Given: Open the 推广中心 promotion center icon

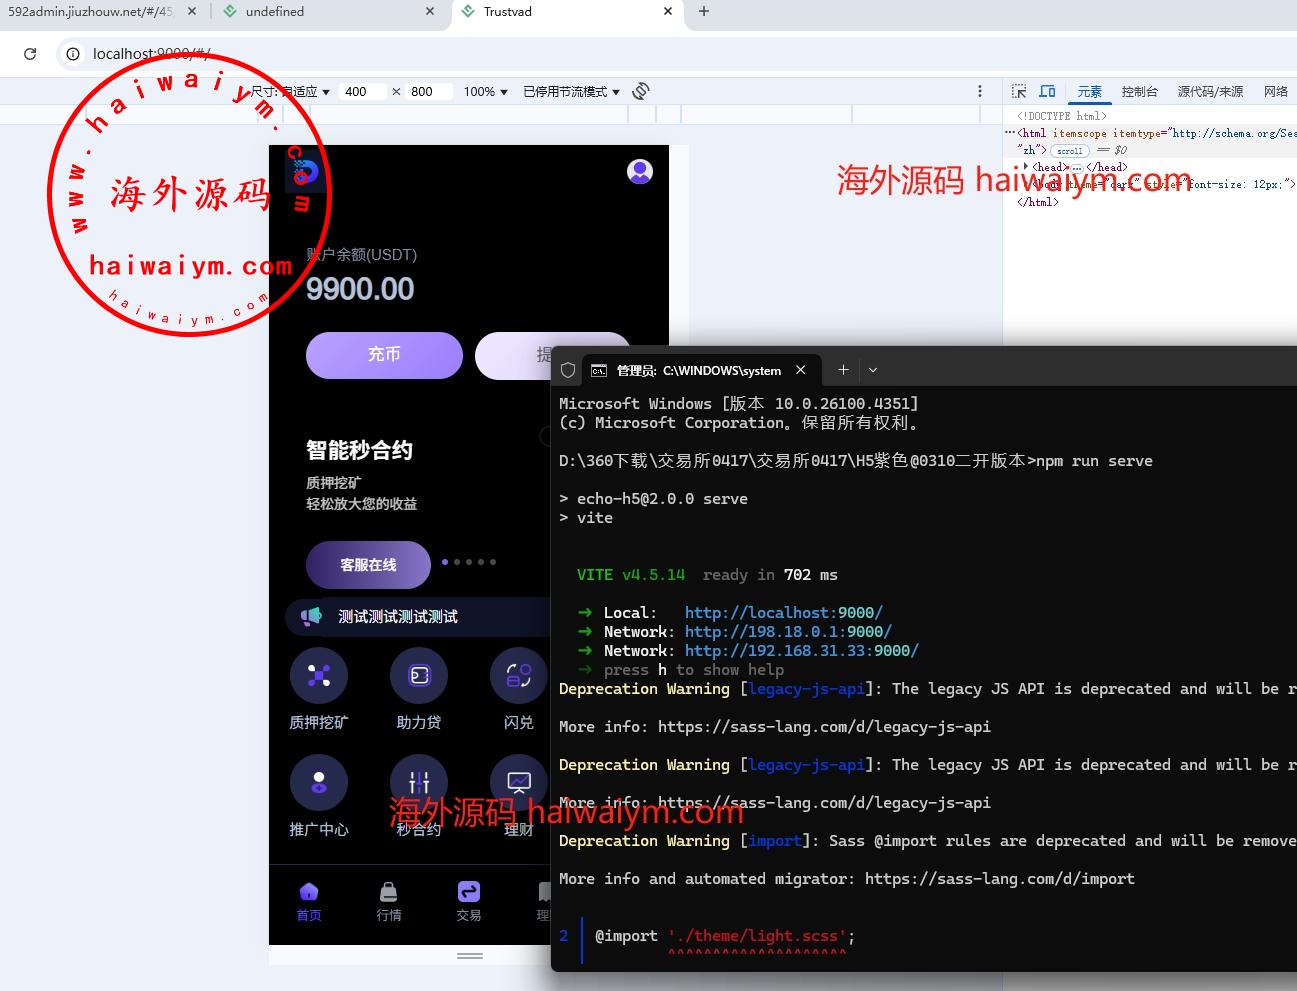Looking at the screenshot, I should pyautogui.click(x=319, y=783).
